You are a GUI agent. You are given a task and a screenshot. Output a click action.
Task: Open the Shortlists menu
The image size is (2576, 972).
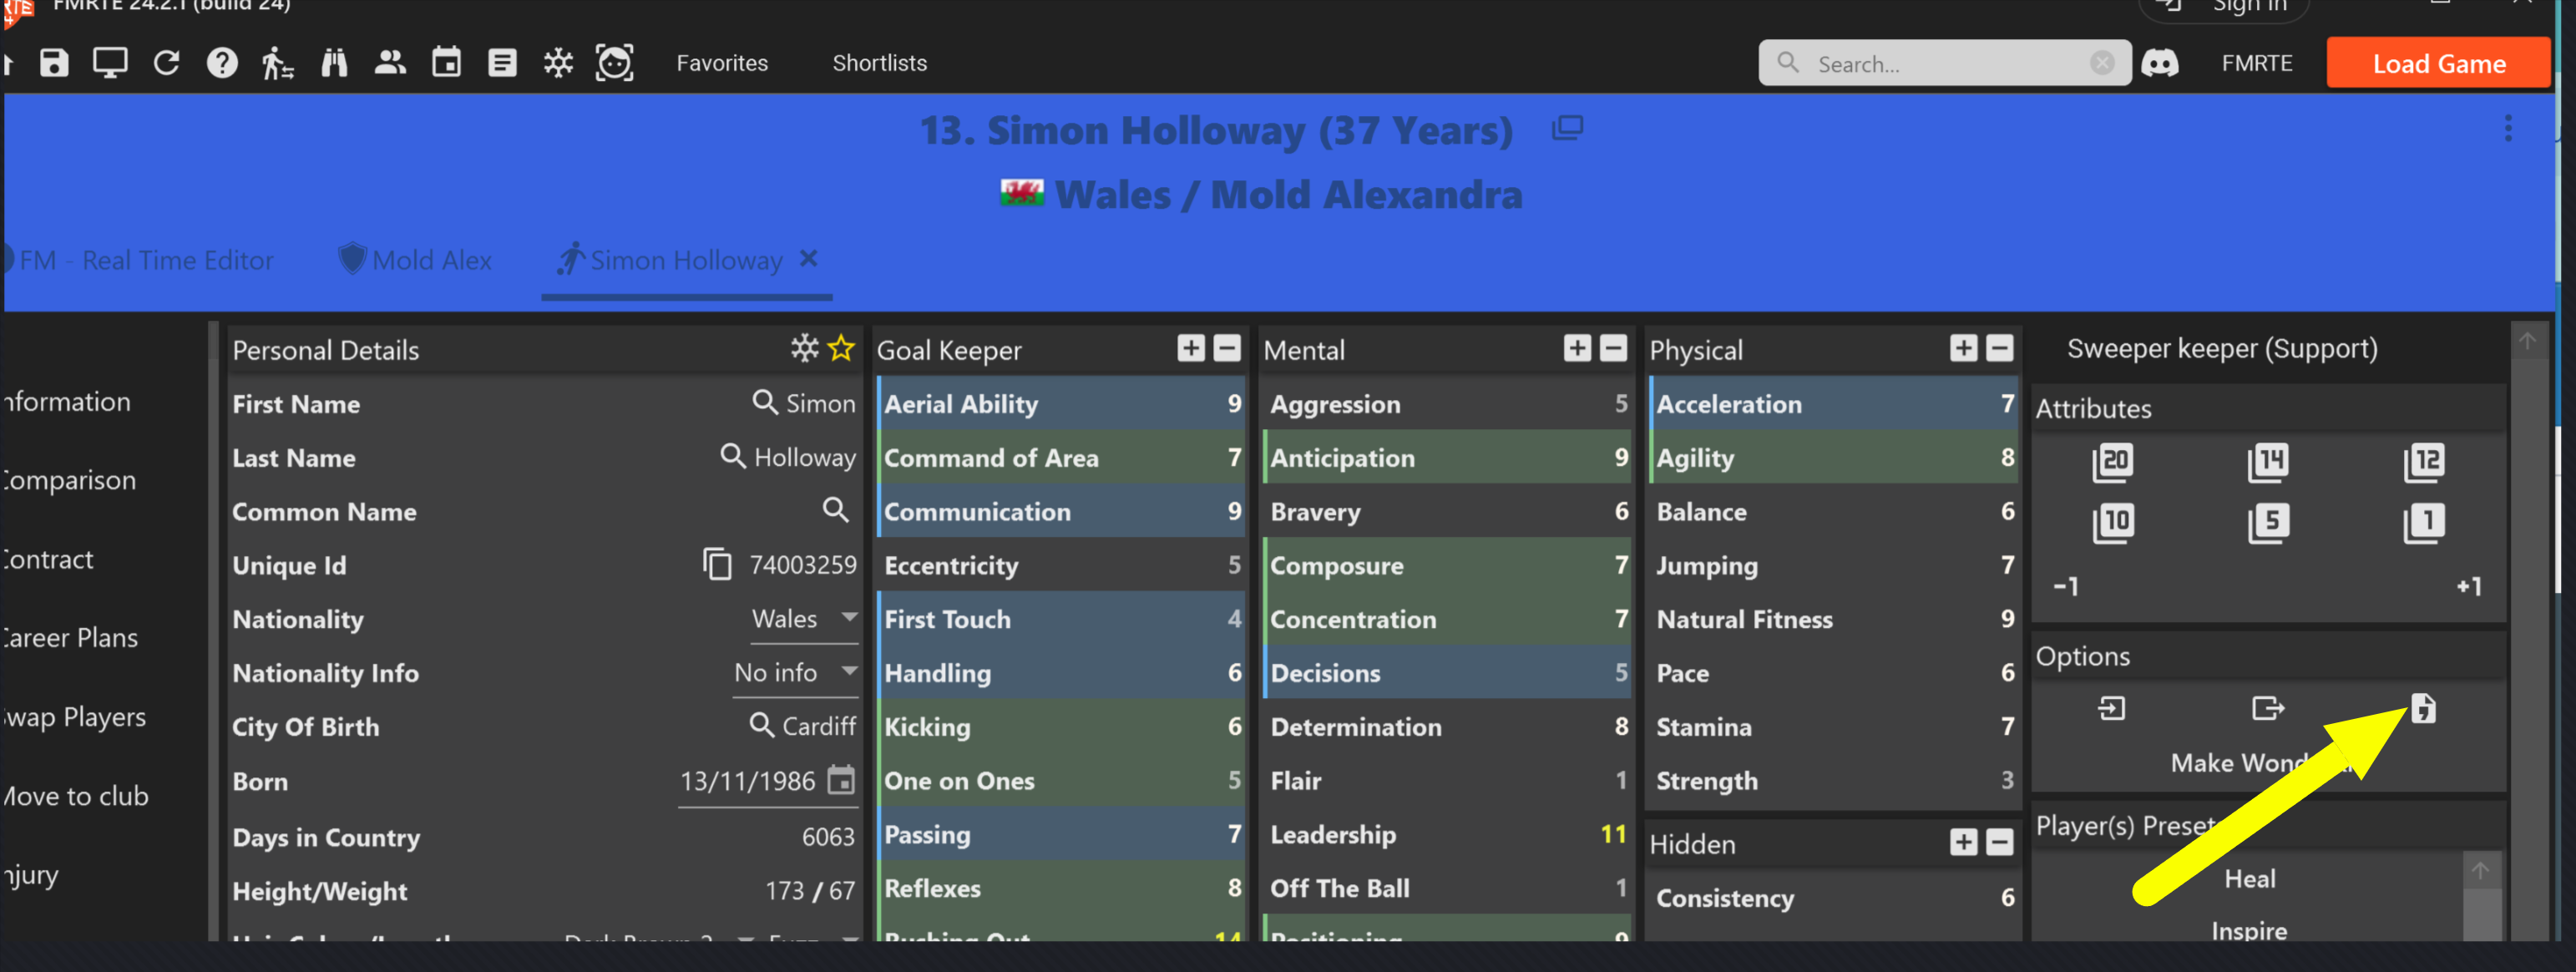[x=879, y=63]
